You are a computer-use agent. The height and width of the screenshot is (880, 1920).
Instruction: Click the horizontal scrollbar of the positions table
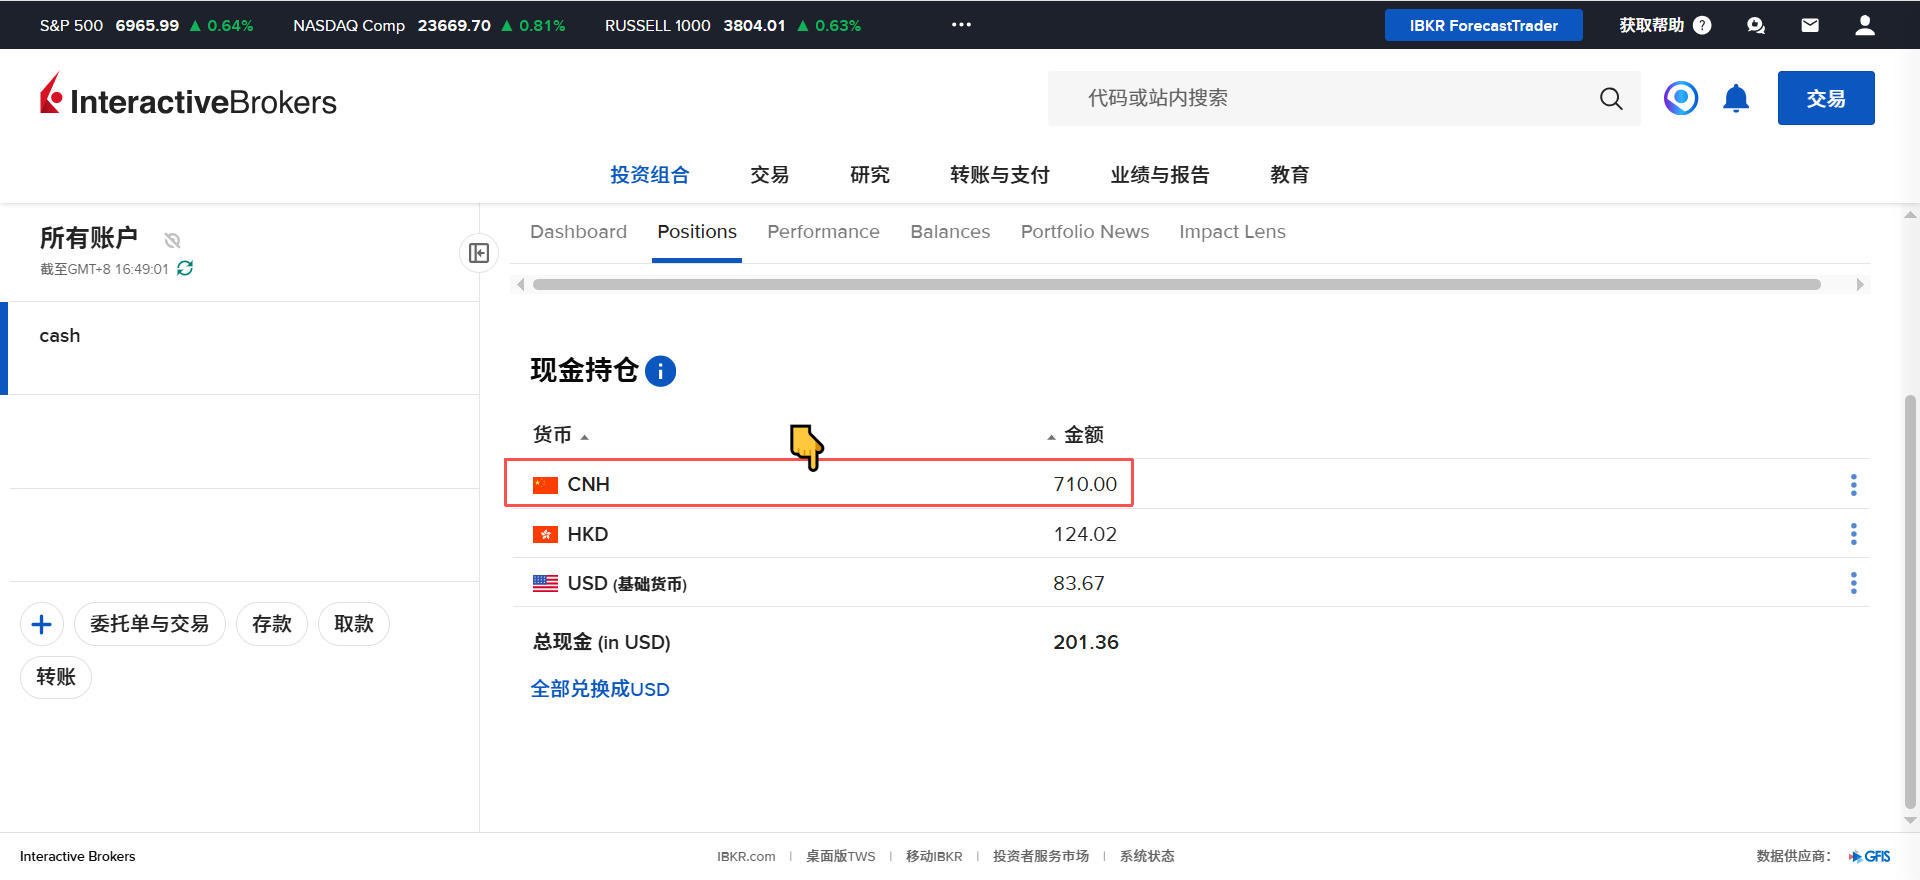click(x=1176, y=285)
